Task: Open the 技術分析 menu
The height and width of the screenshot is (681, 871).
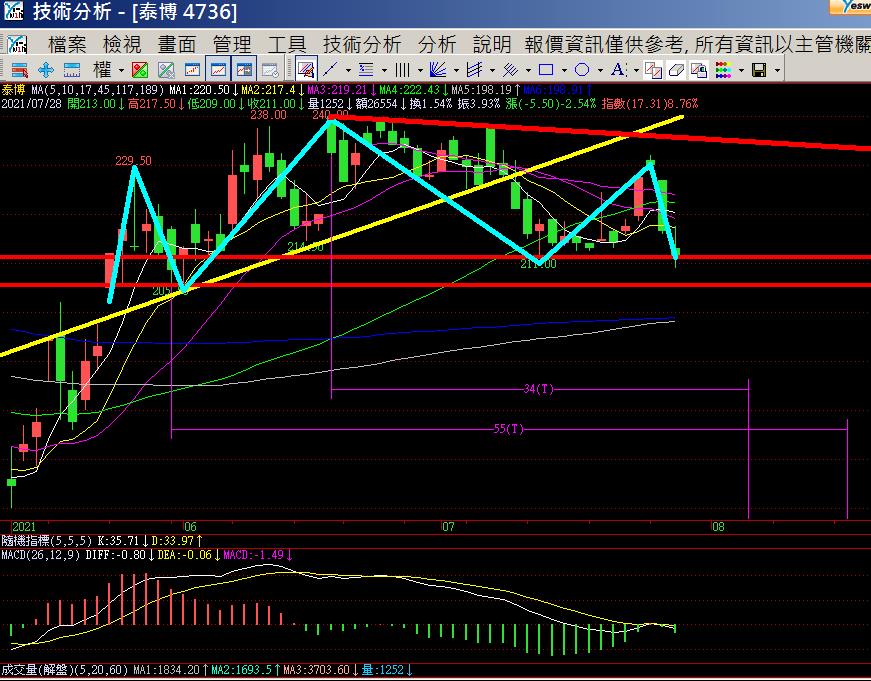Action: (361, 44)
